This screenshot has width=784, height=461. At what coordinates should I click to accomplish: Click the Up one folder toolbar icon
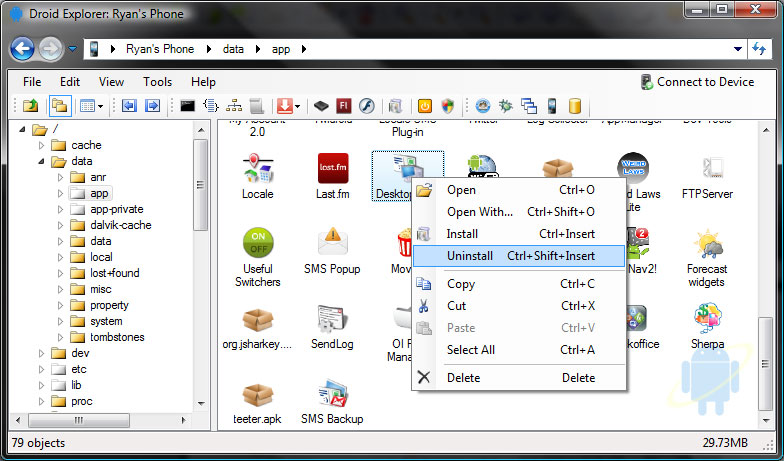(x=31, y=106)
